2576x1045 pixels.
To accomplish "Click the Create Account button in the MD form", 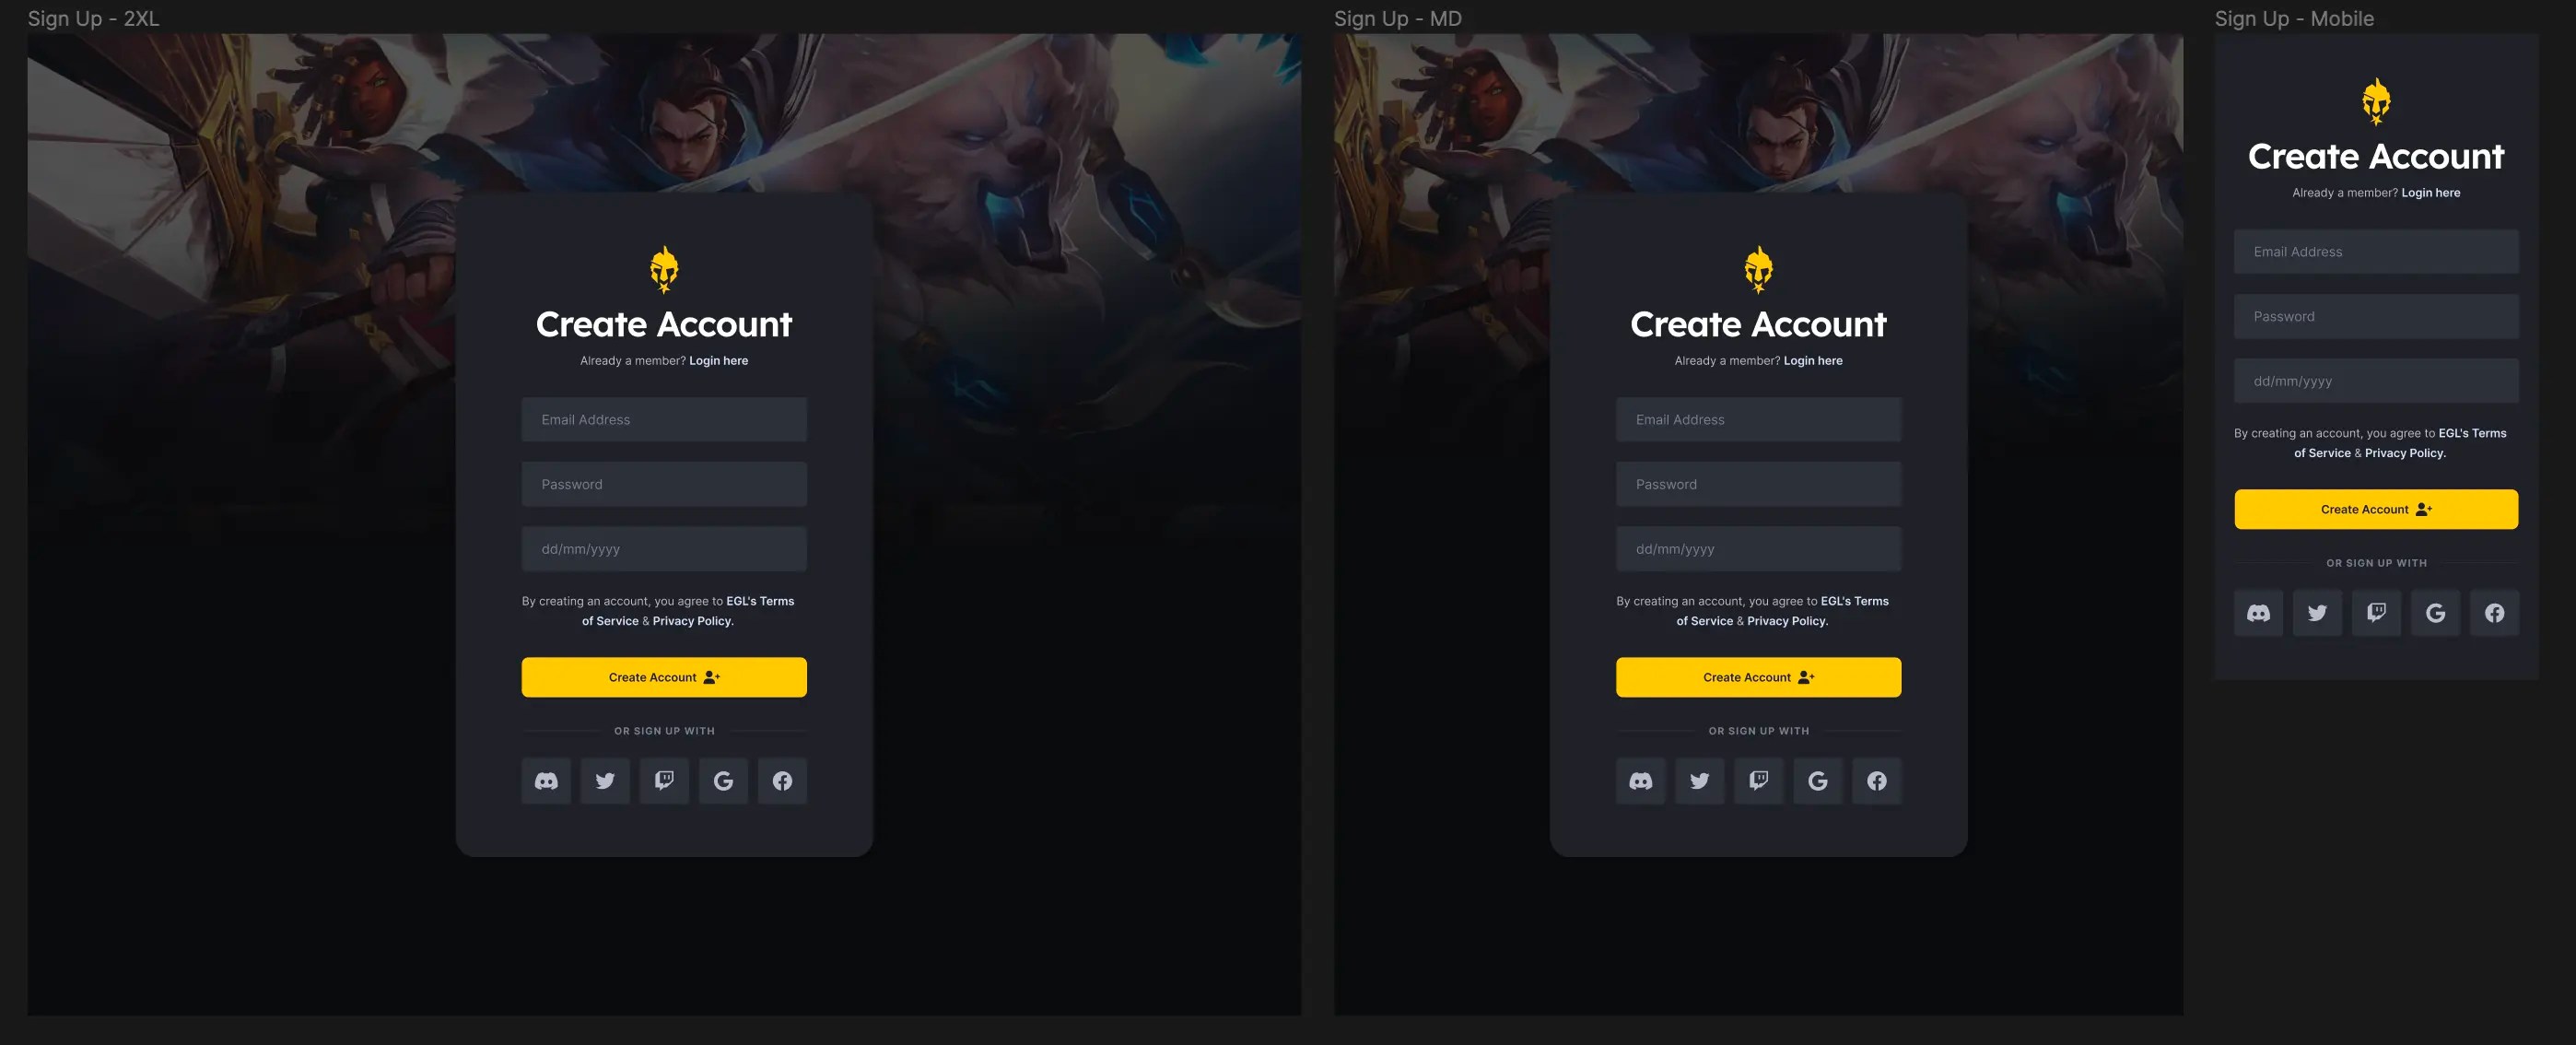I will tap(1758, 677).
